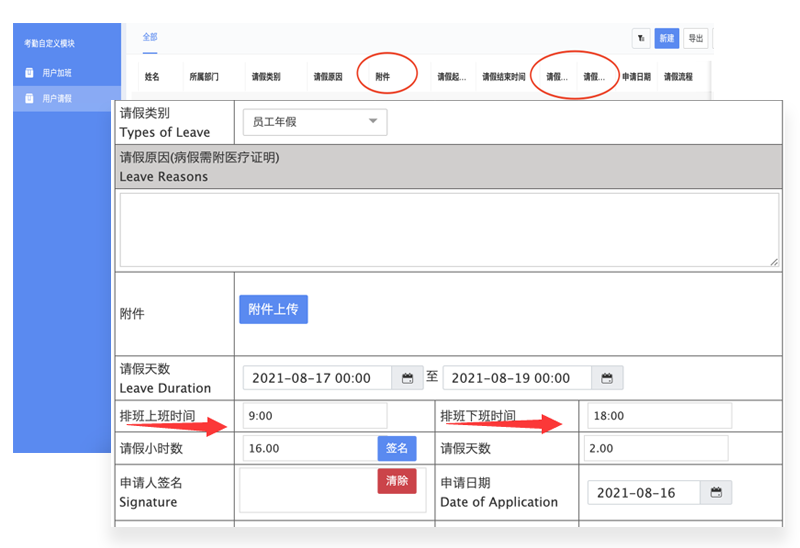
Task: Click the 考勤自定义模块 sidebar title
Action: point(49,43)
